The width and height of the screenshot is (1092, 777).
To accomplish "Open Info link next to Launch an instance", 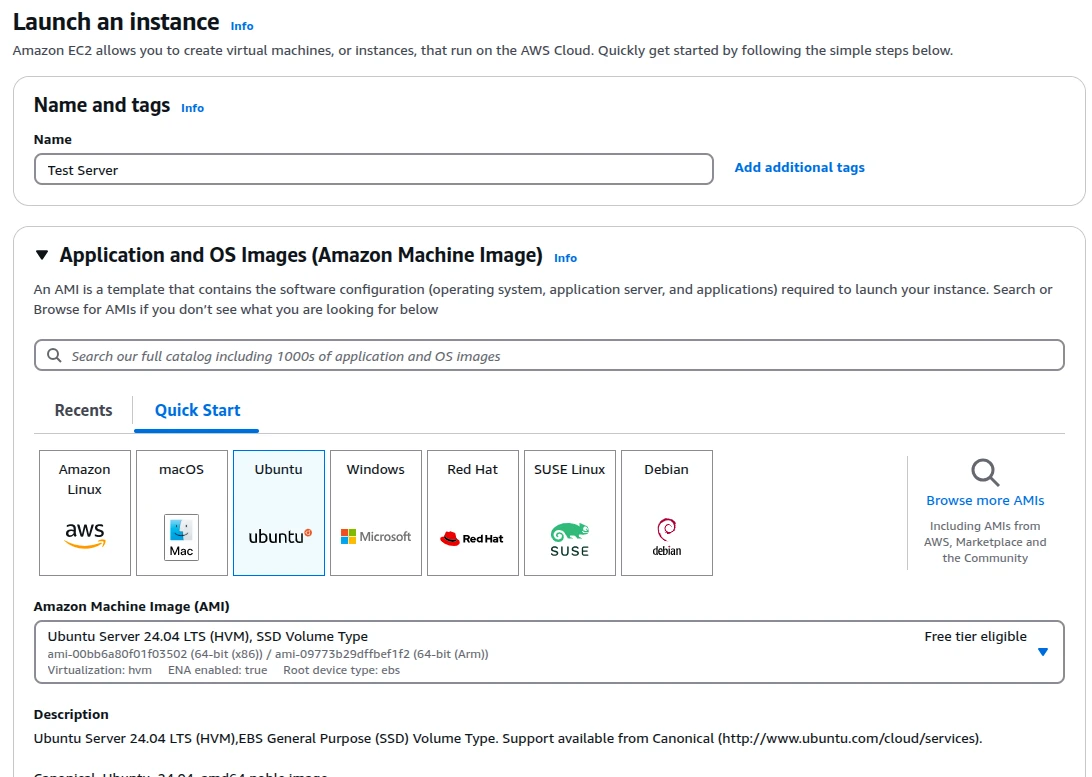I will [x=242, y=26].
